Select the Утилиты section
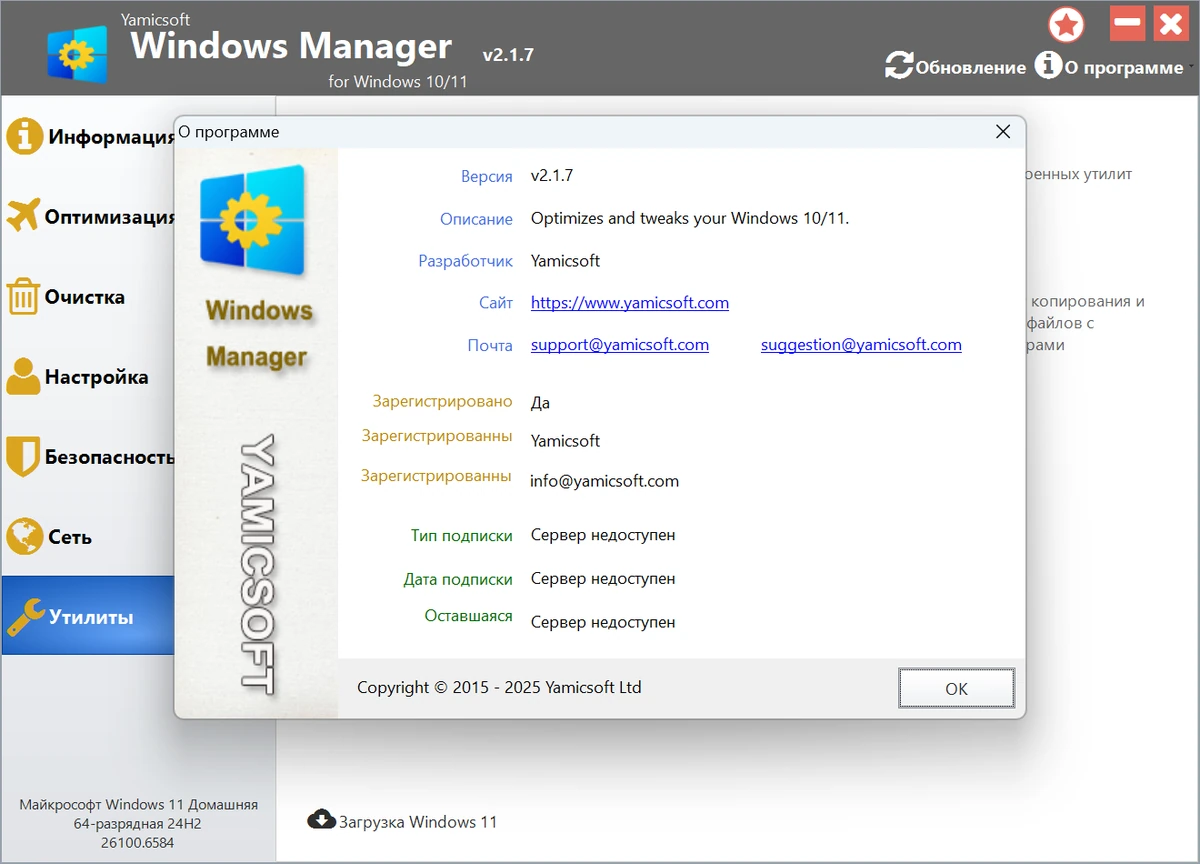 tap(88, 616)
